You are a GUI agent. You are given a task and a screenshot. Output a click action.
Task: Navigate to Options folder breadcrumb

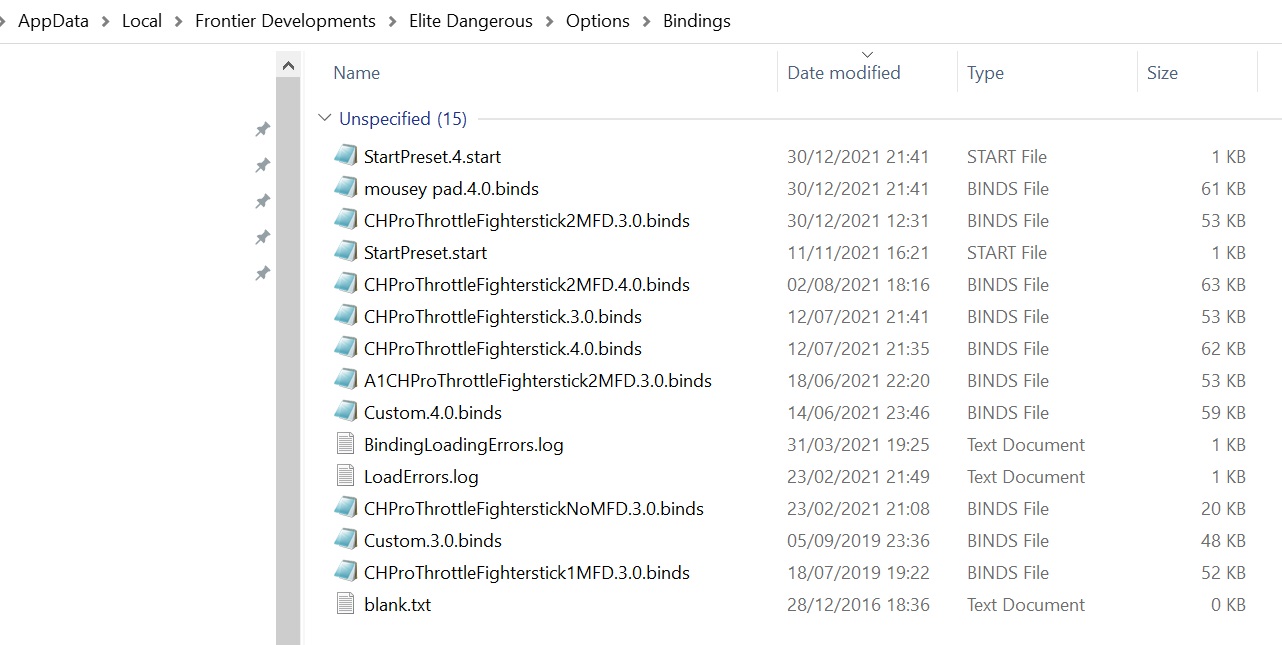(598, 21)
